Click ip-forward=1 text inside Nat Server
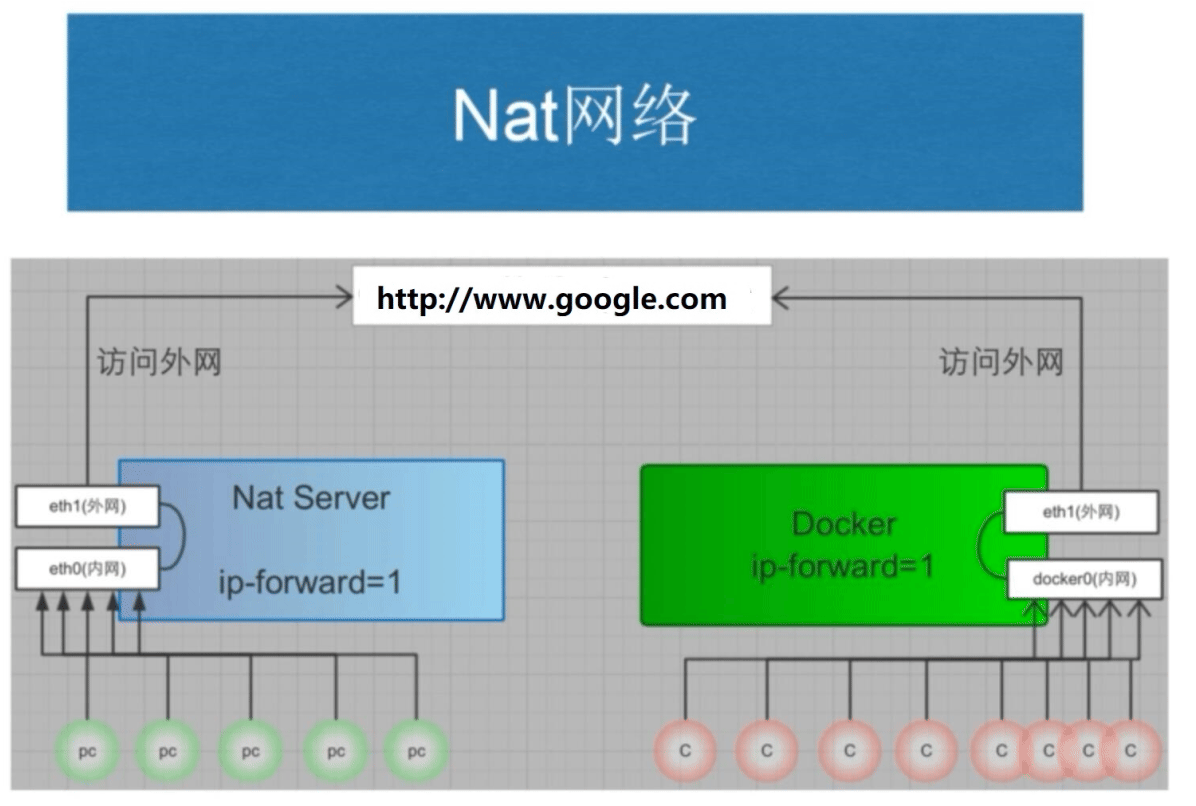This screenshot has height=806, width=1196. 310,581
